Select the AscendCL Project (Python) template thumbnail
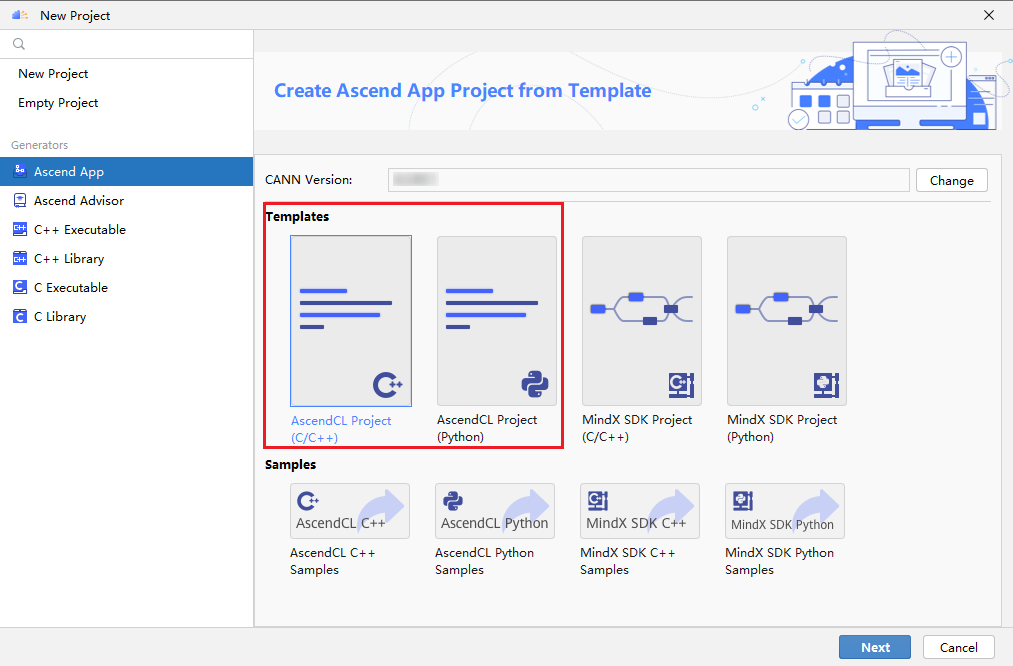 point(497,321)
